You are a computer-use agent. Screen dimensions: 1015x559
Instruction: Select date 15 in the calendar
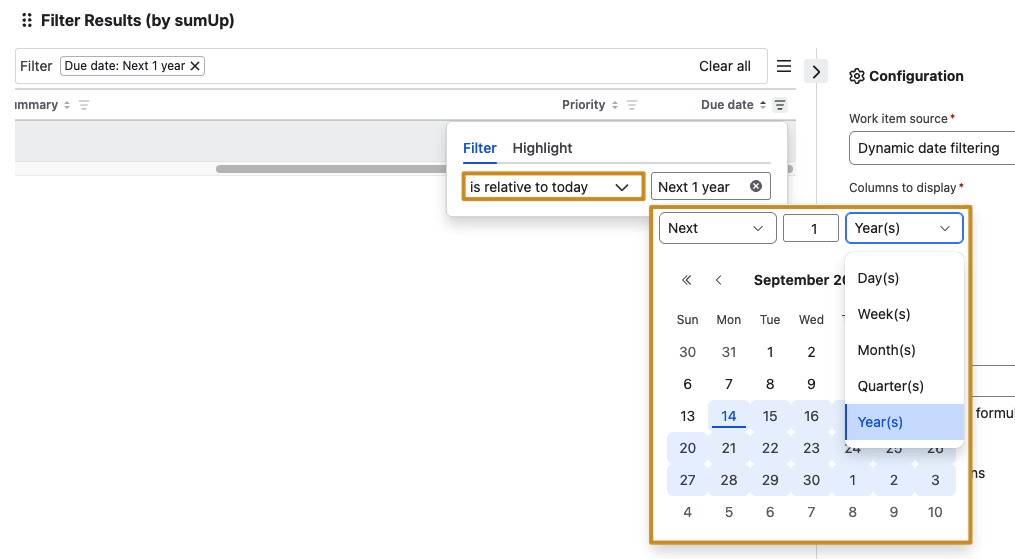770,416
